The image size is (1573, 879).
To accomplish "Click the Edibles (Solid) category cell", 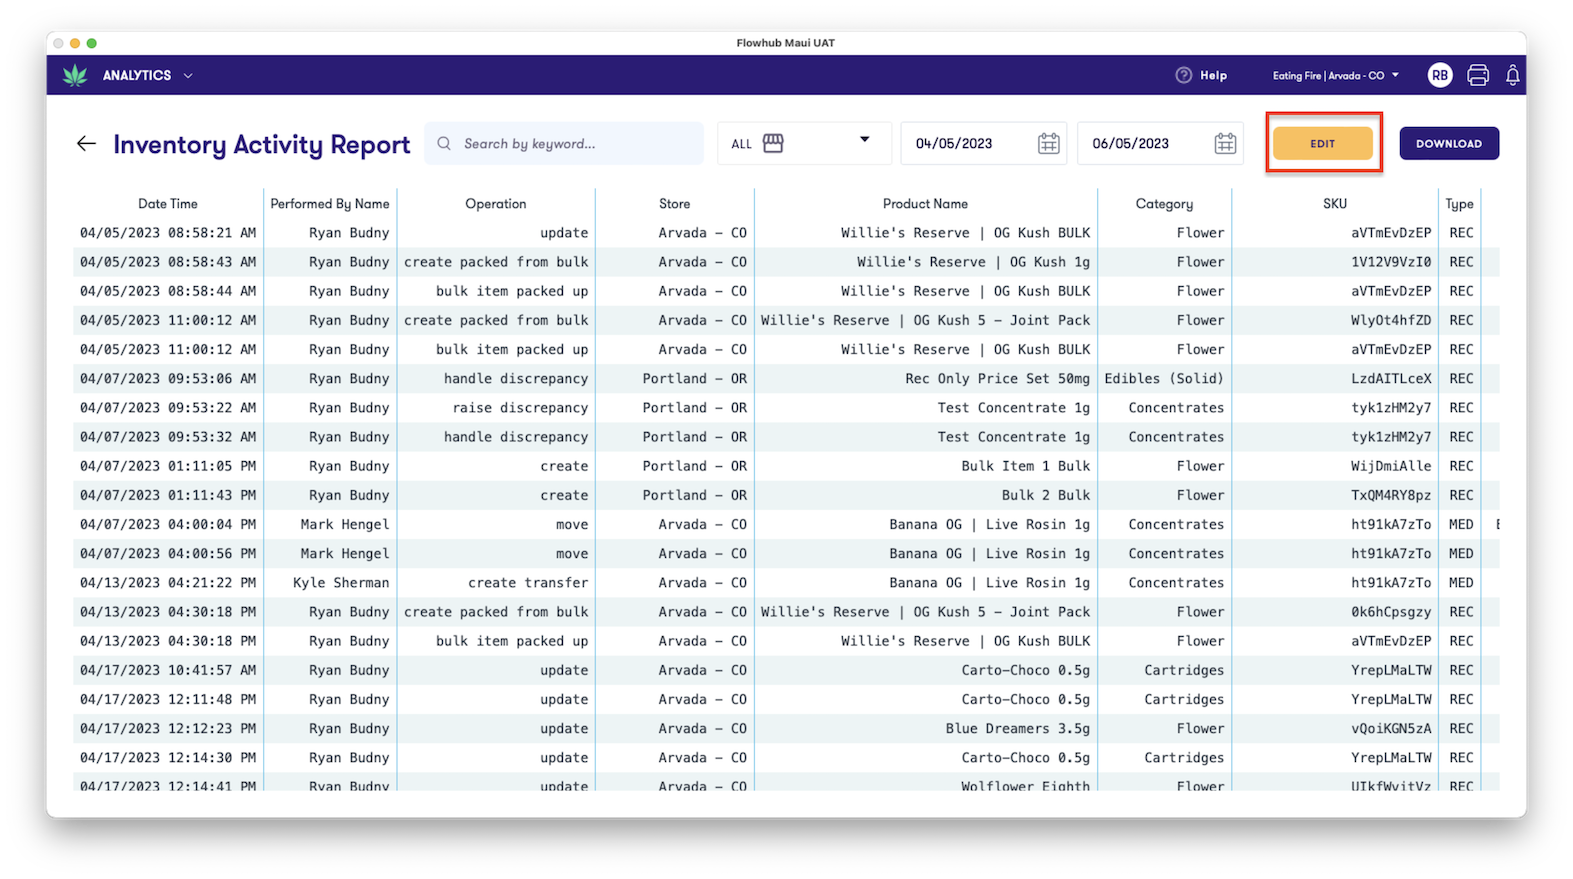I will [x=1164, y=379].
